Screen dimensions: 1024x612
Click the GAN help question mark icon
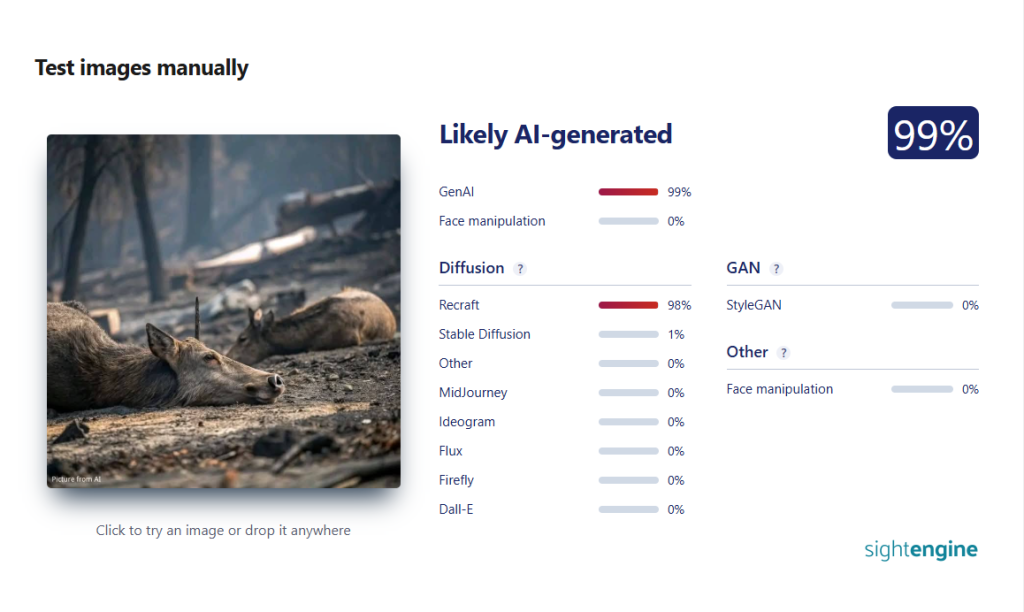[x=775, y=268]
